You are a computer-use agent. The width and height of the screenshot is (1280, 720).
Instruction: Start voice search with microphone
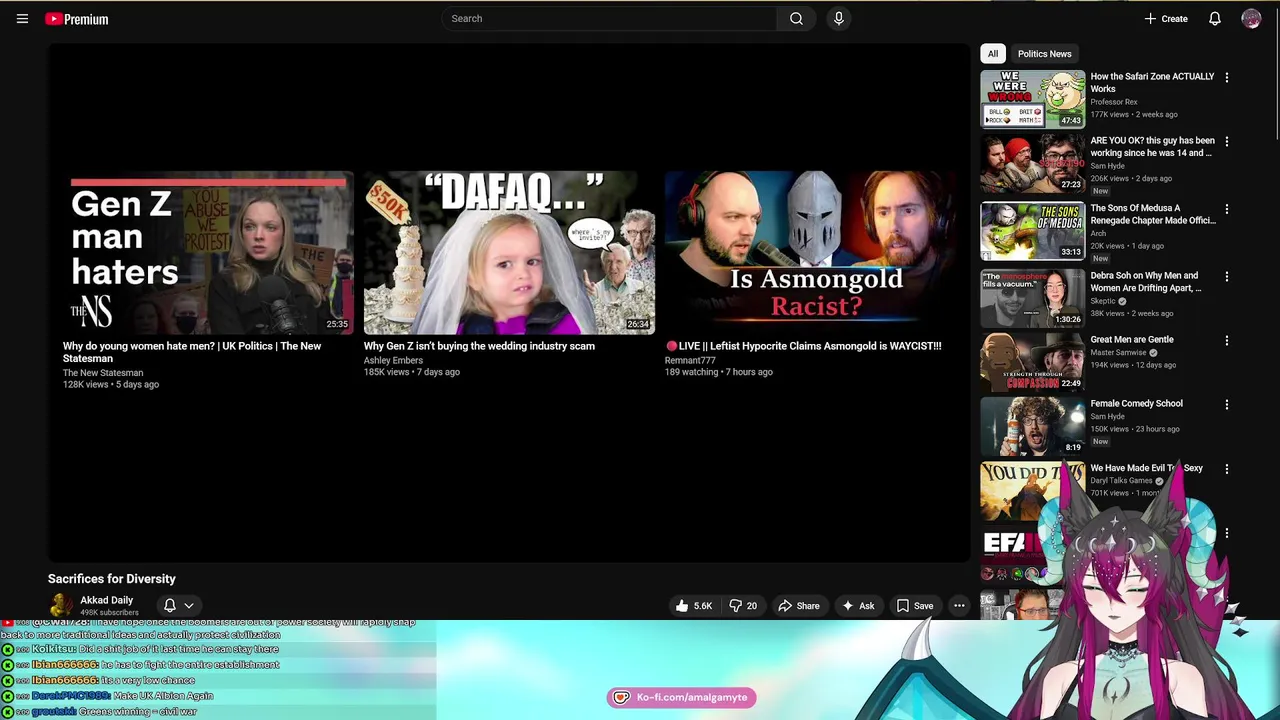click(839, 18)
